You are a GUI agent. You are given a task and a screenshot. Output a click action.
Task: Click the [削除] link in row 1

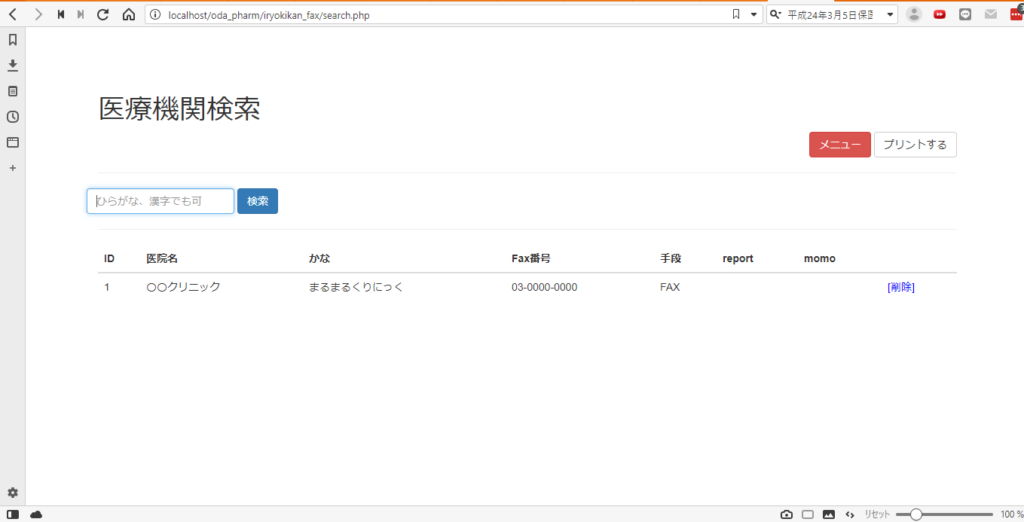900,287
